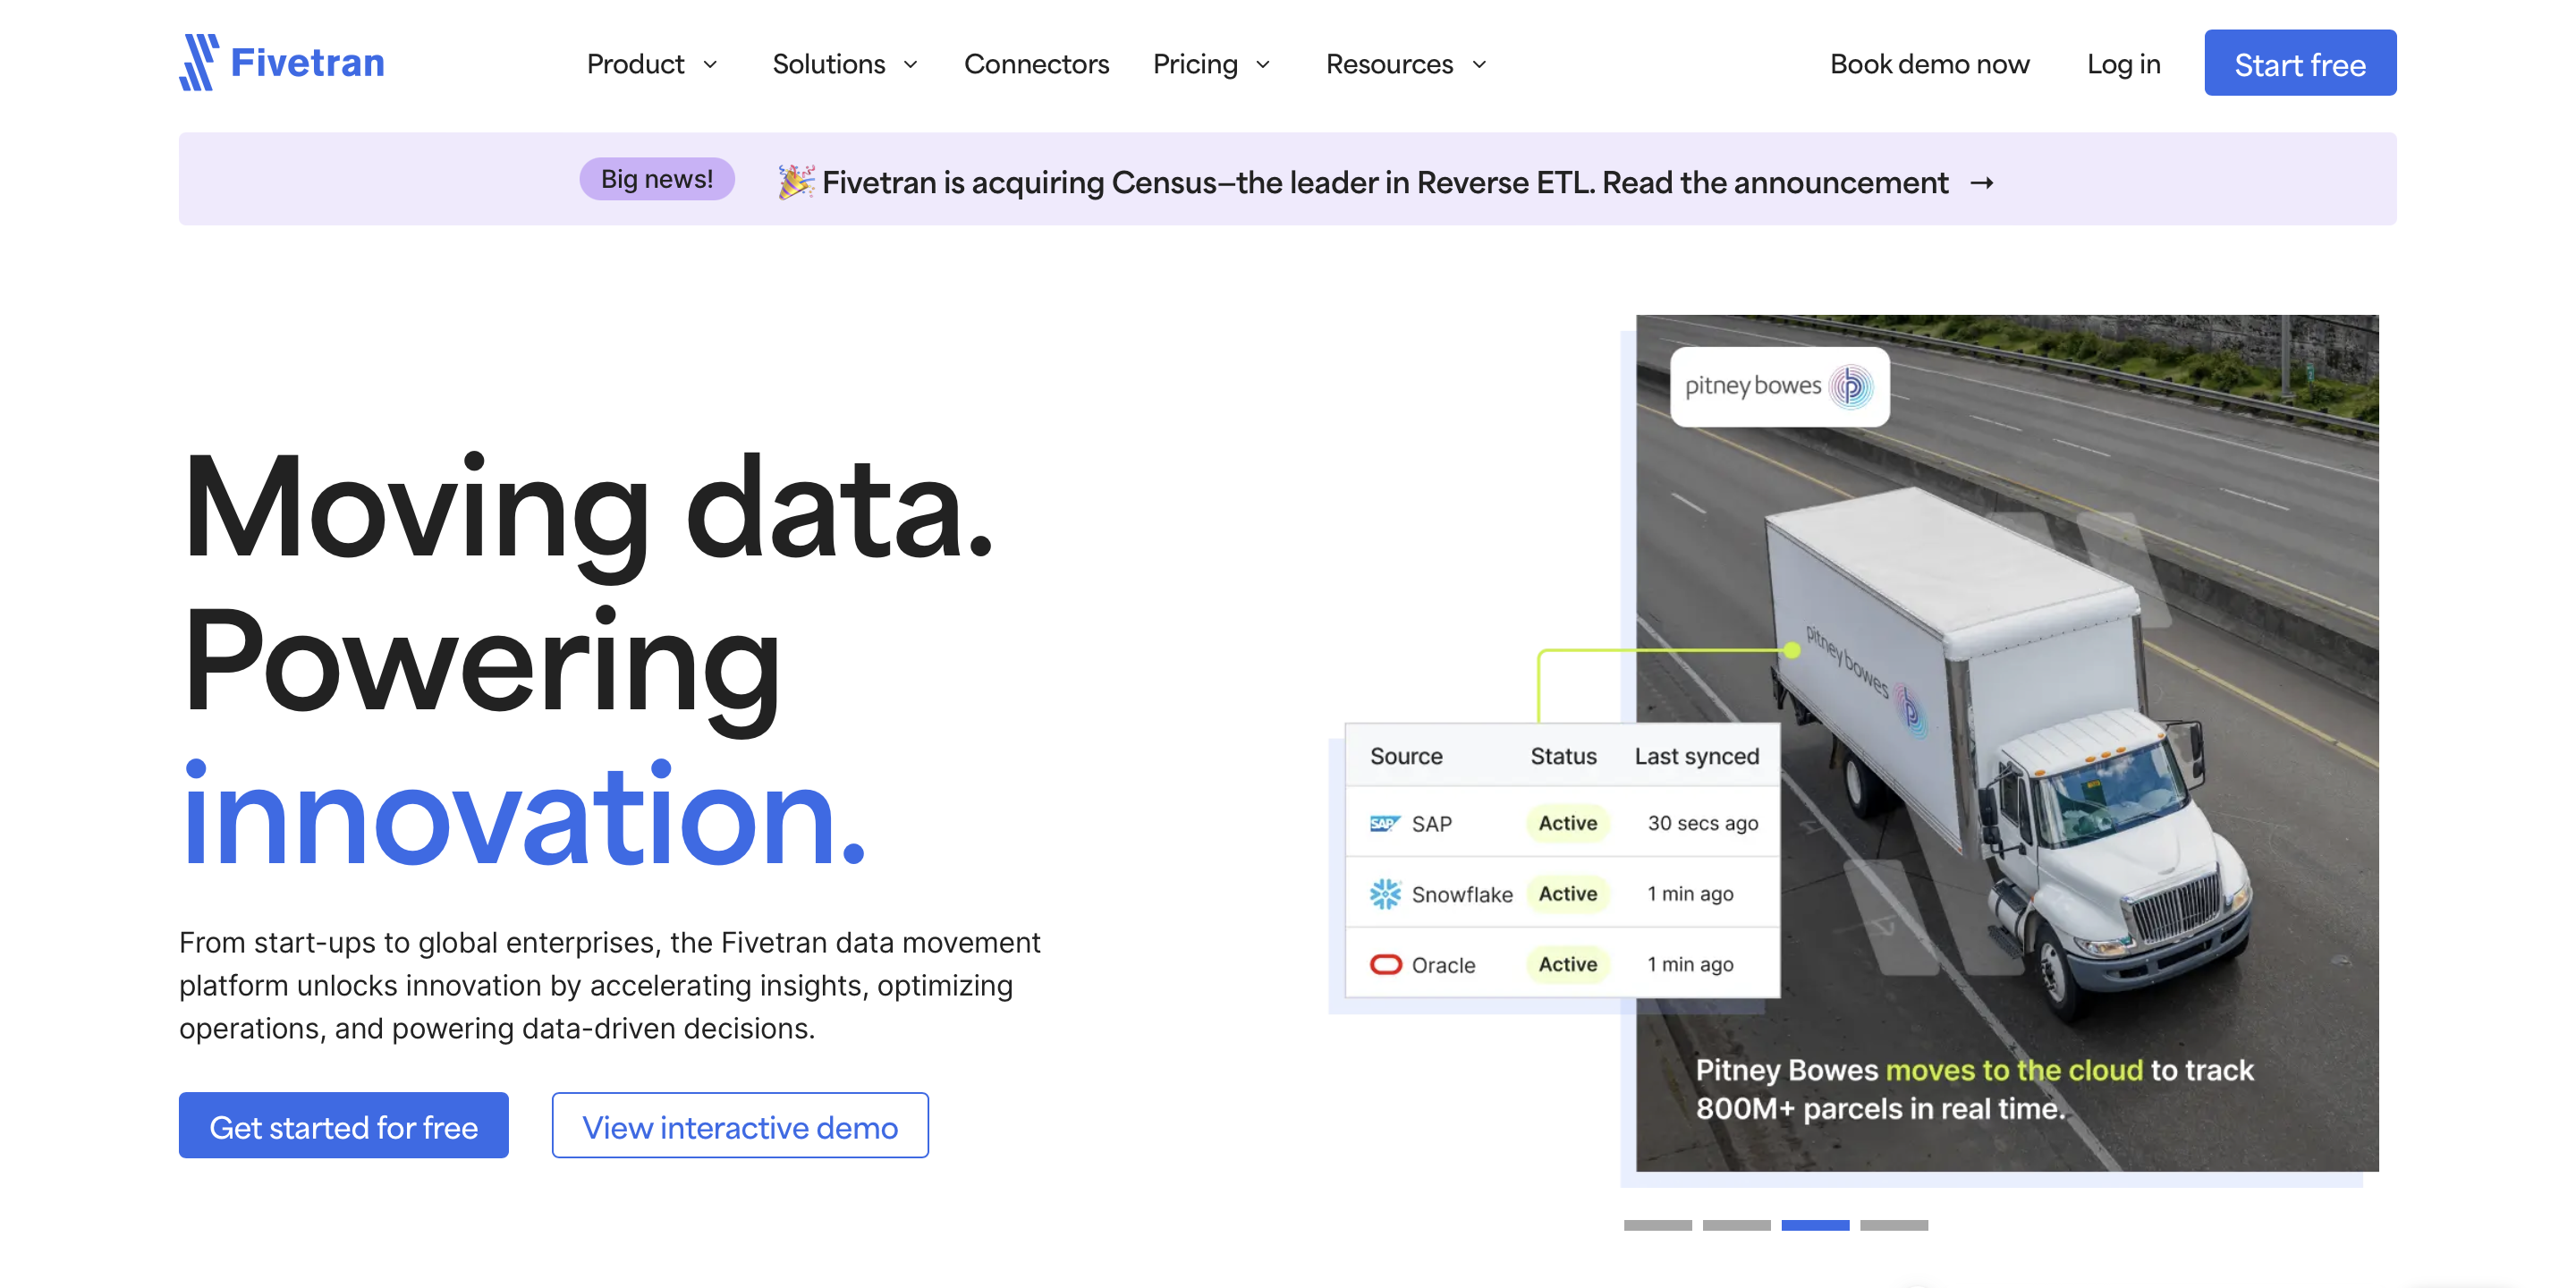Click the announcement arrow icon
The width and height of the screenshot is (2576, 1288).
pos(1981,182)
